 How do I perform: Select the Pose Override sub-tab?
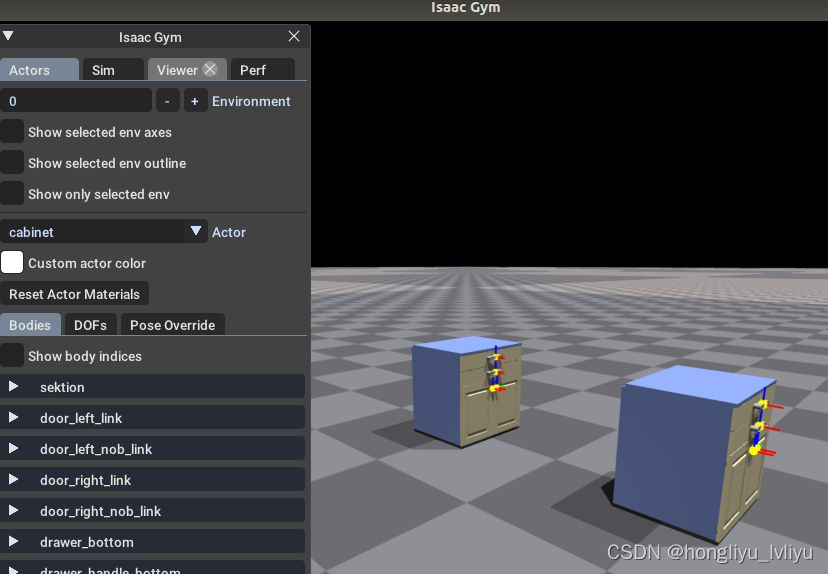(x=173, y=325)
